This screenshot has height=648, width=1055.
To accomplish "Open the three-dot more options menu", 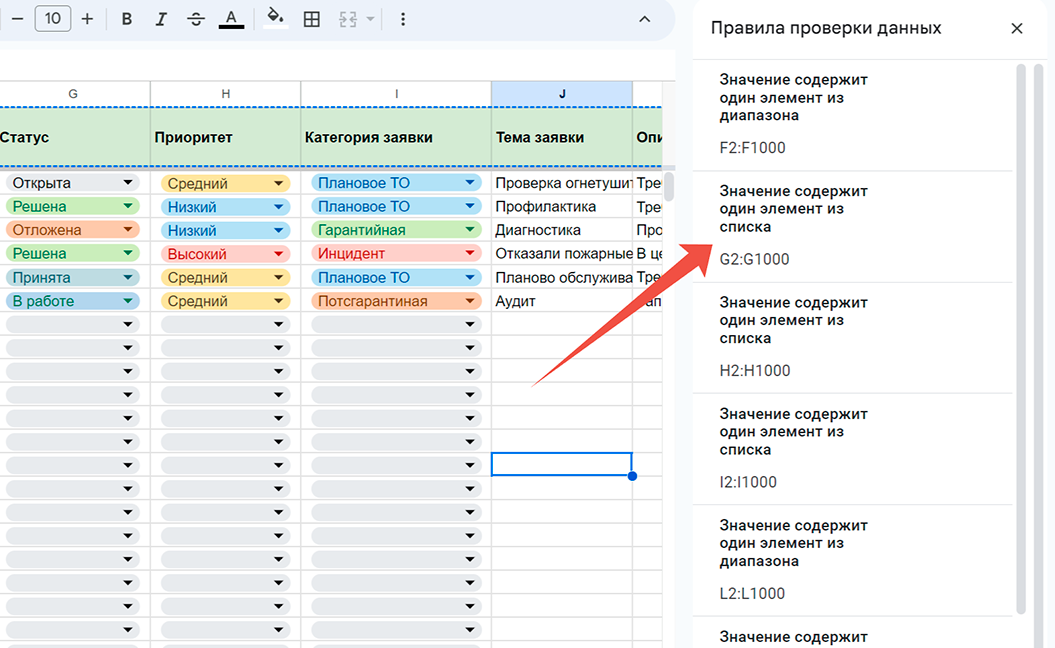I will pos(403,19).
